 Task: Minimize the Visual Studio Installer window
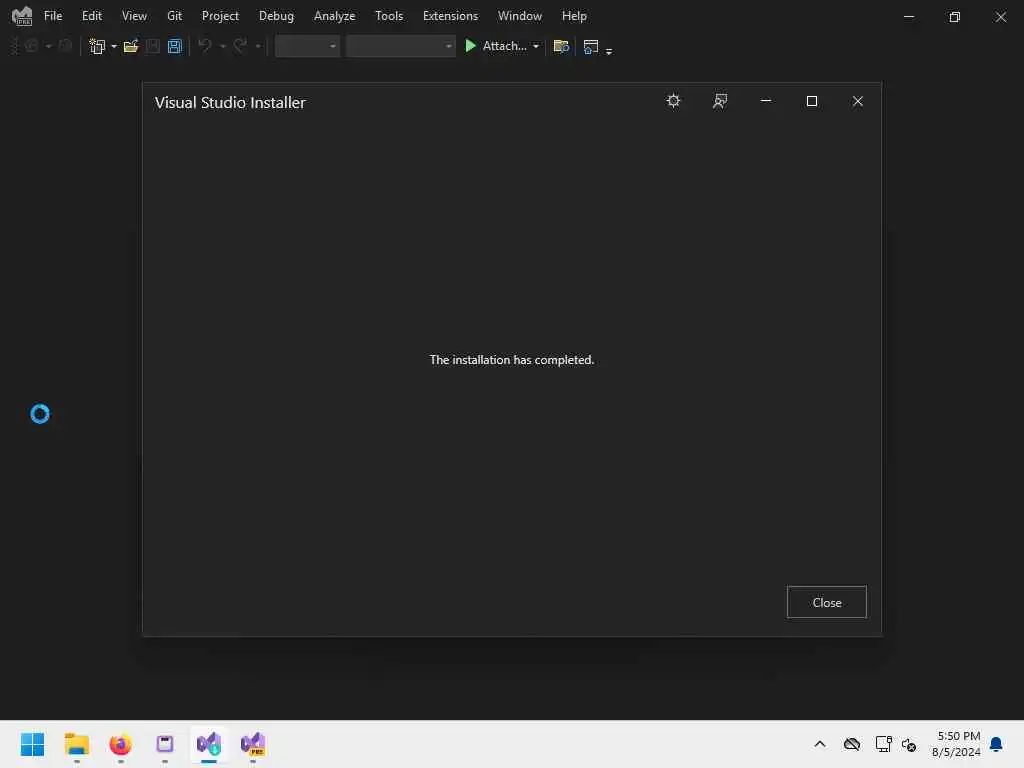point(766,101)
